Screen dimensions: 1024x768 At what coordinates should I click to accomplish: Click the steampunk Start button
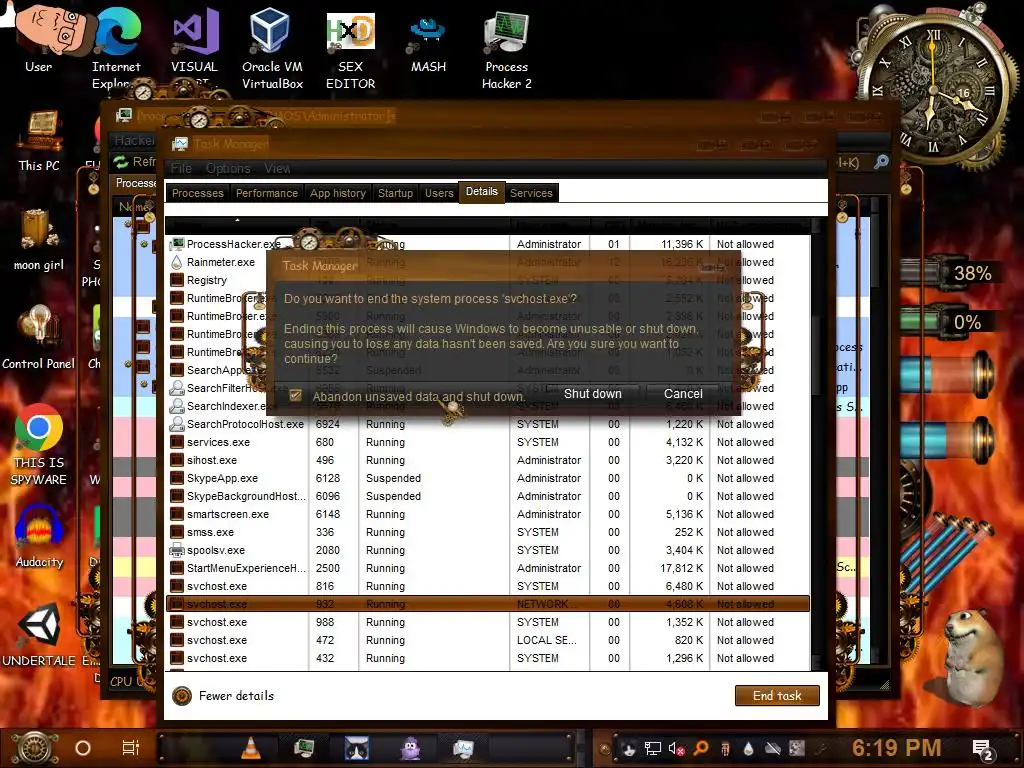pos(34,748)
